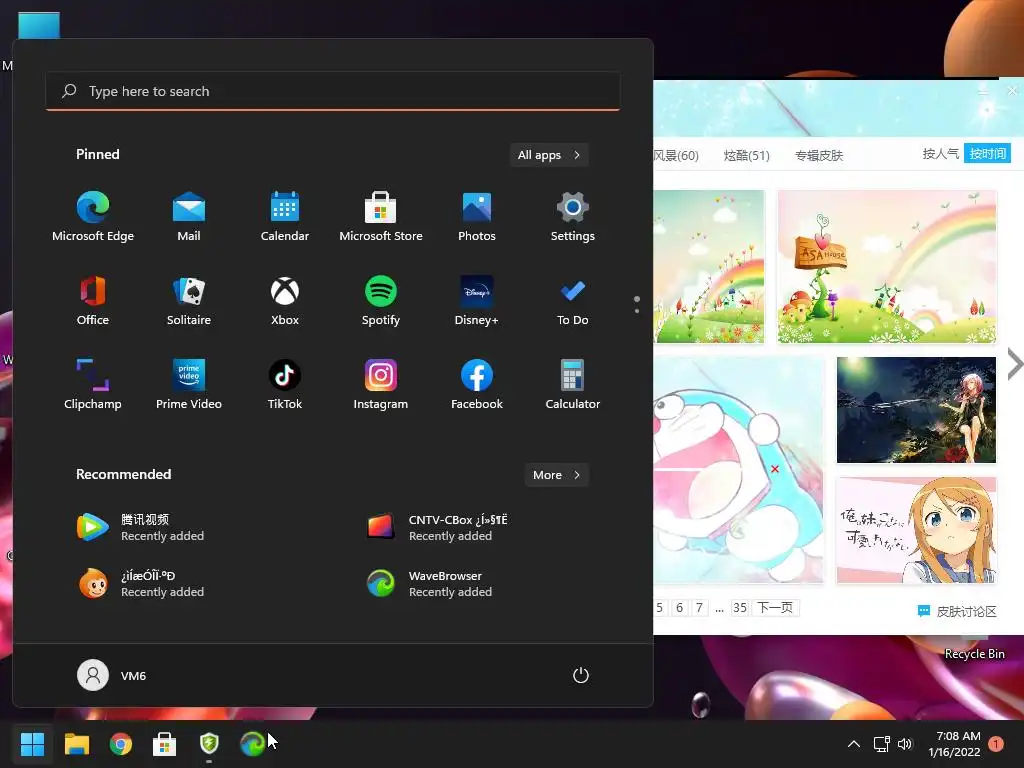Open the Calculator app

click(x=573, y=385)
